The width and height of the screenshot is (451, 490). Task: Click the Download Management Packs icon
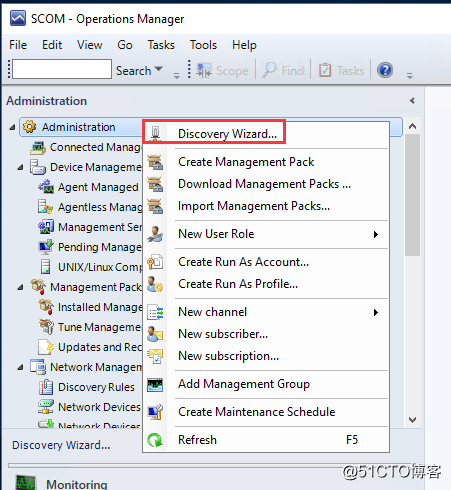[x=155, y=184]
